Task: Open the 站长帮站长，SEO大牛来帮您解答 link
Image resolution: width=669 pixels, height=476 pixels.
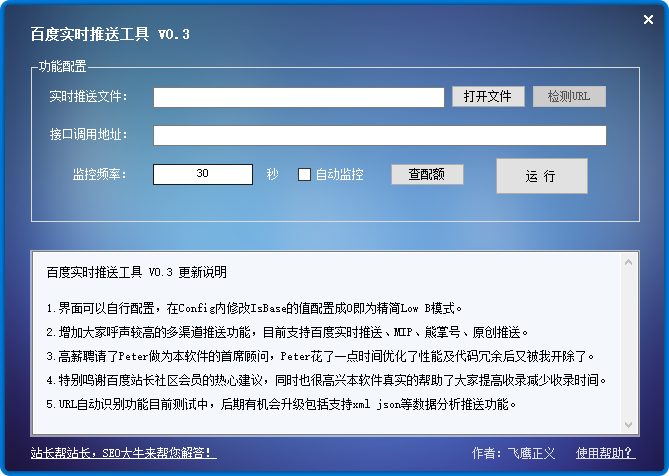Action: click(124, 453)
